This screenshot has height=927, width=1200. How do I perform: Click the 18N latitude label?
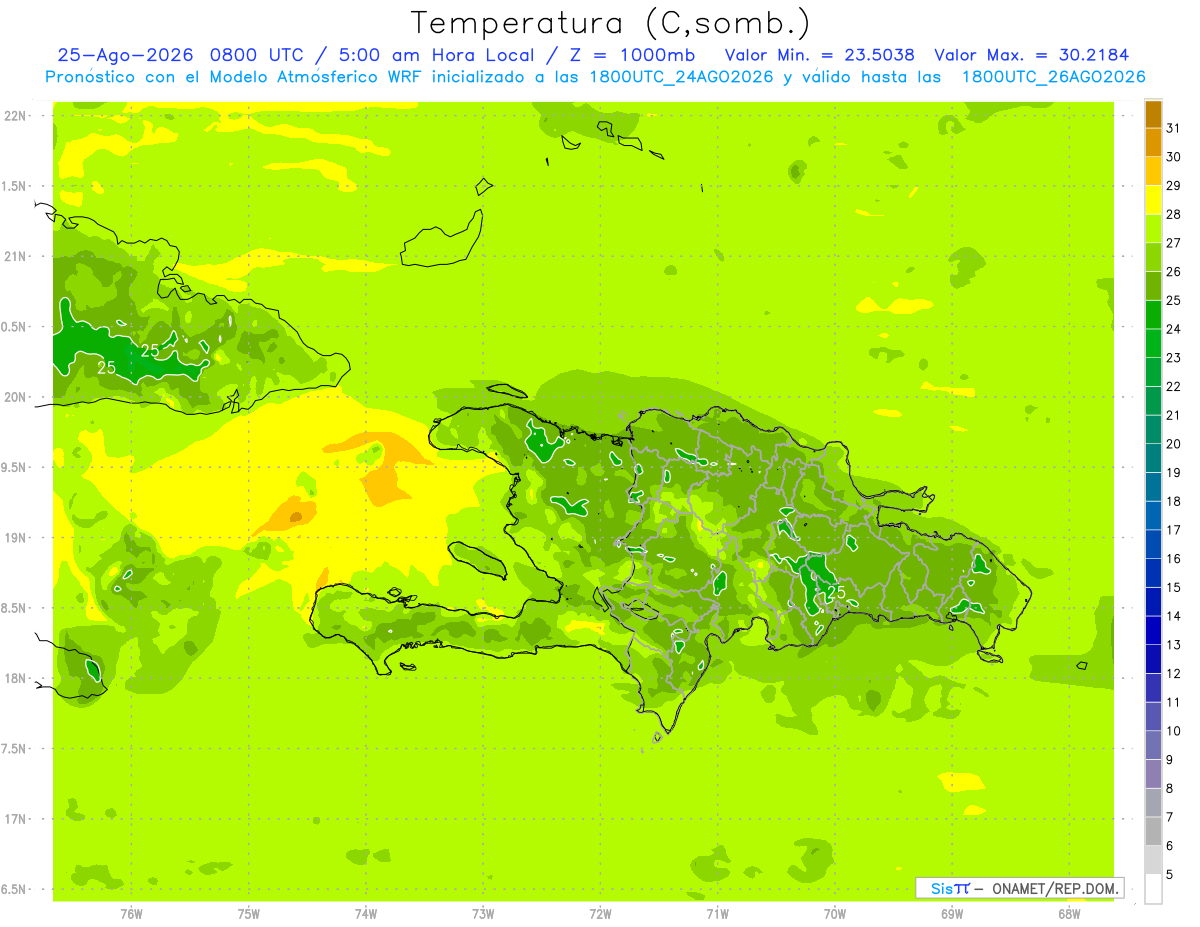click(x=15, y=679)
